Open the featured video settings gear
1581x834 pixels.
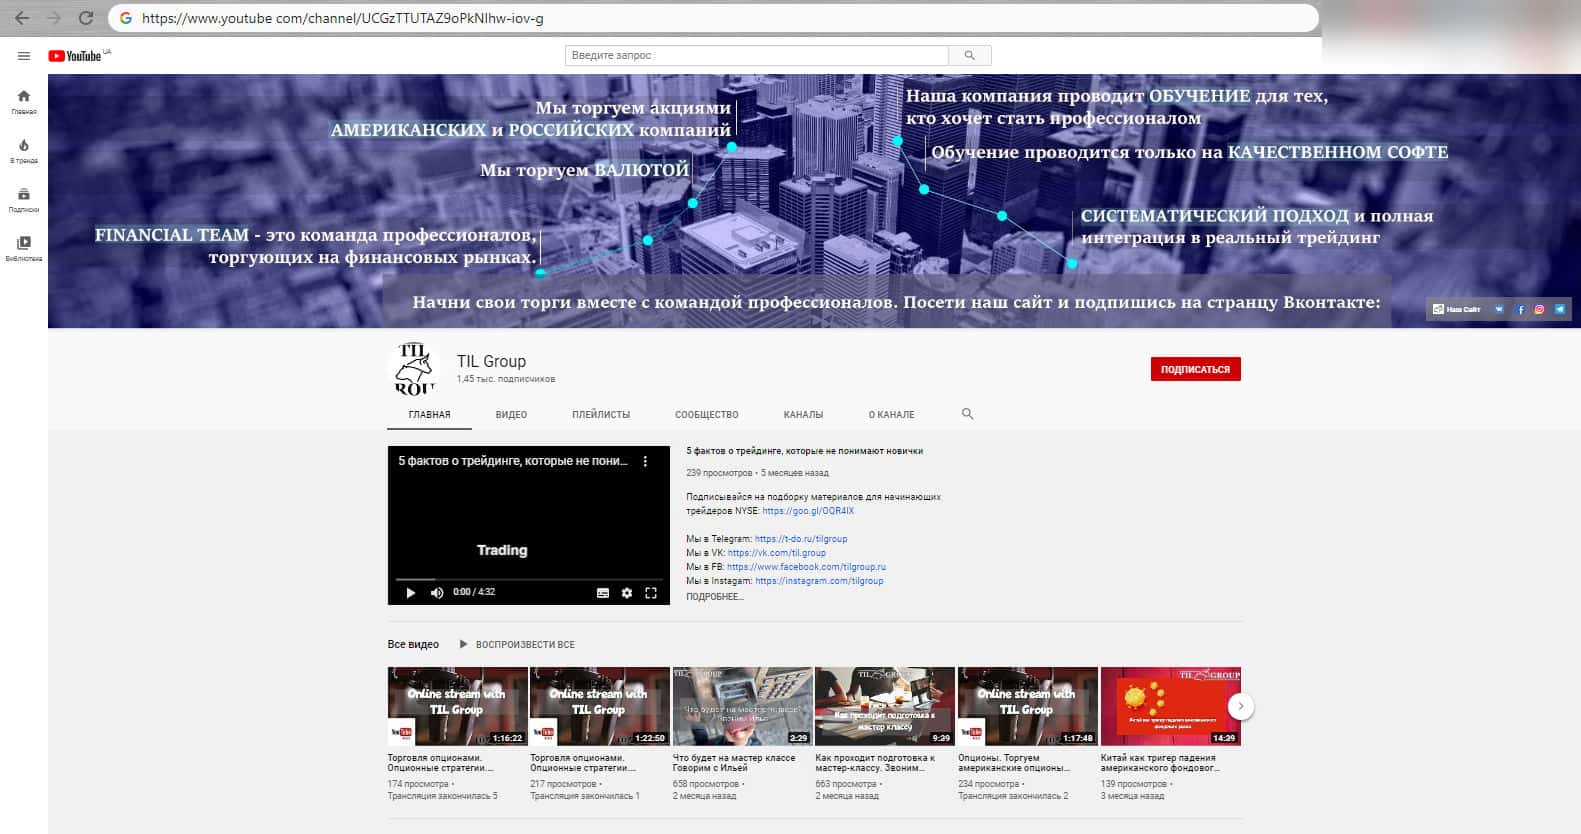tap(627, 593)
